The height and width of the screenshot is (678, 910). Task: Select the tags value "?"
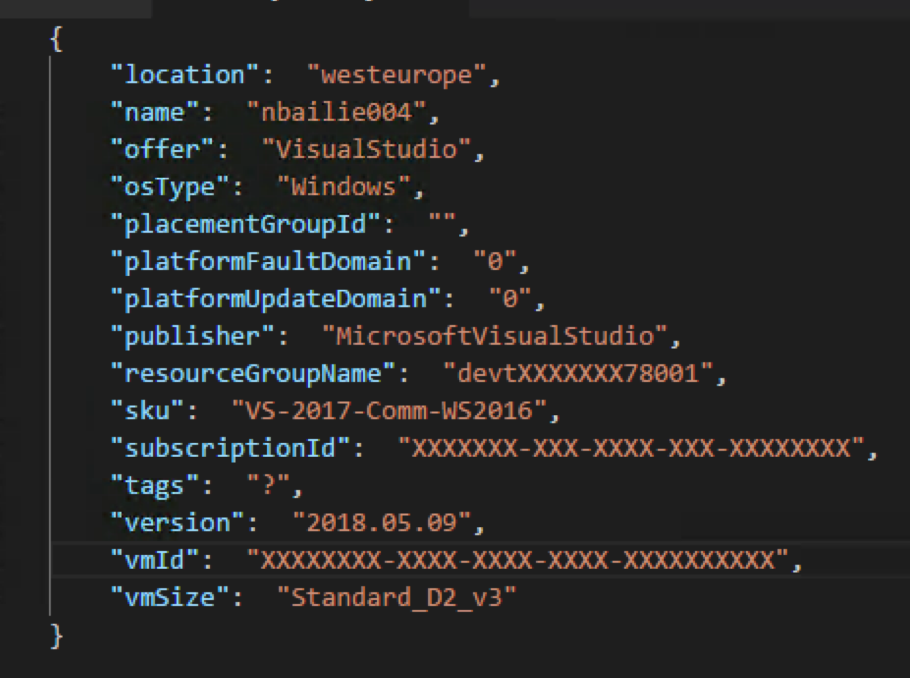(x=268, y=485)
